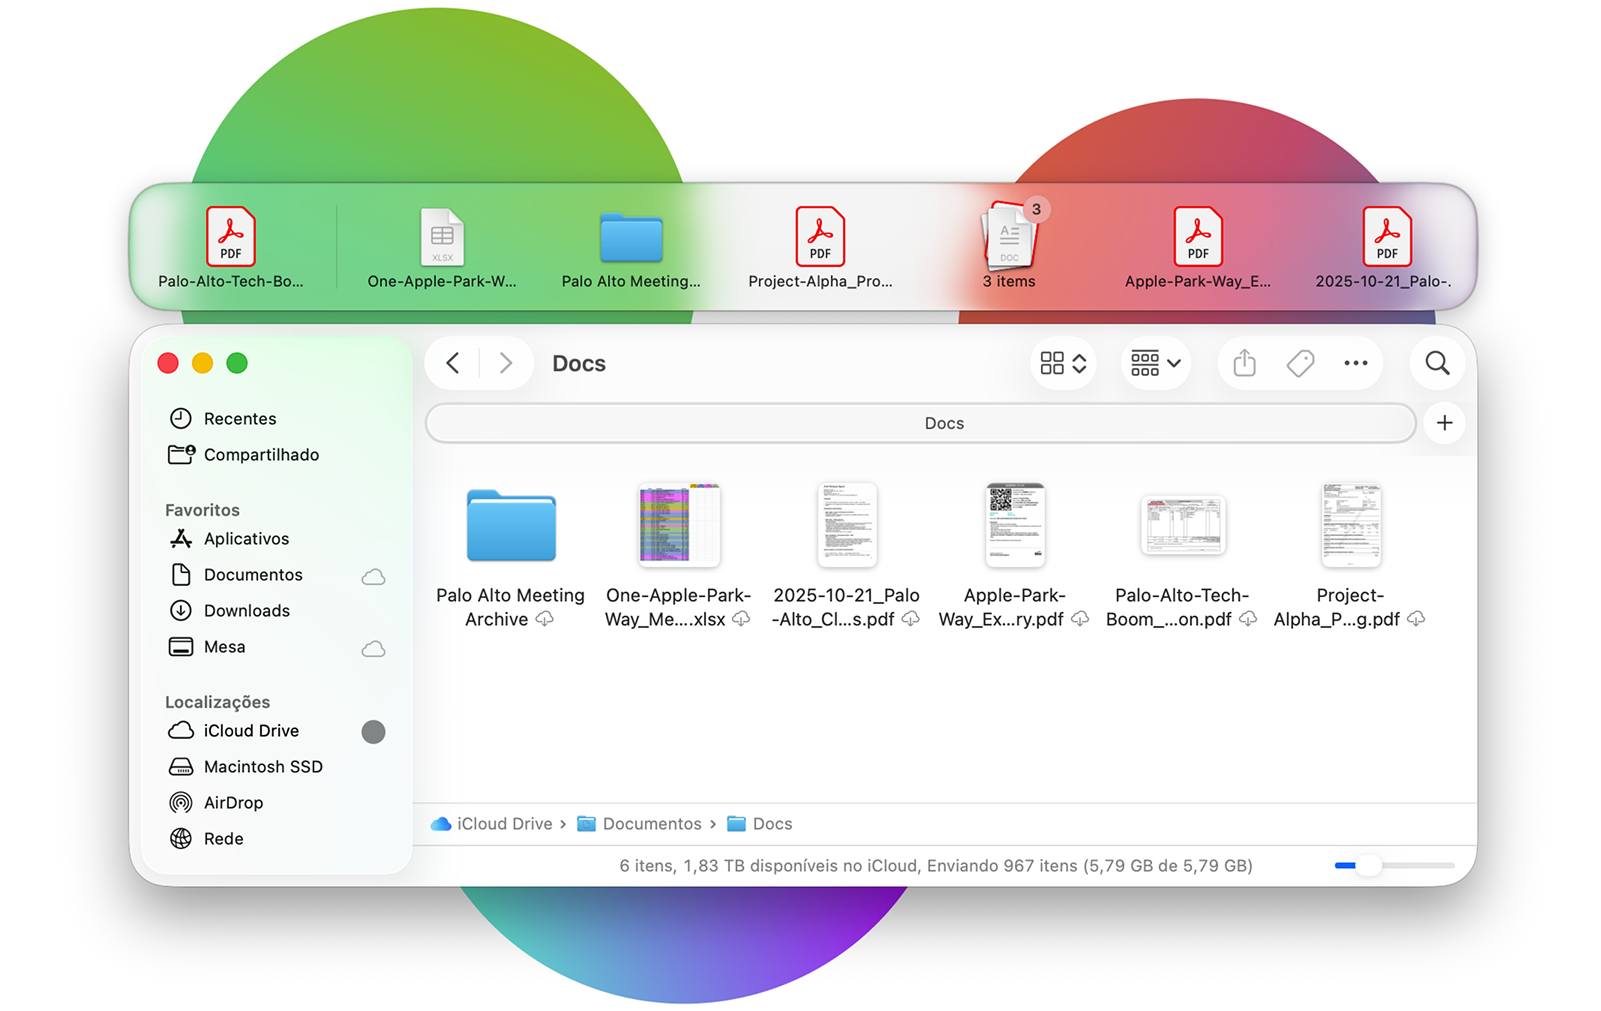
Task: Open AirDrop from Localizações
Action: click(x=232, y=802)
